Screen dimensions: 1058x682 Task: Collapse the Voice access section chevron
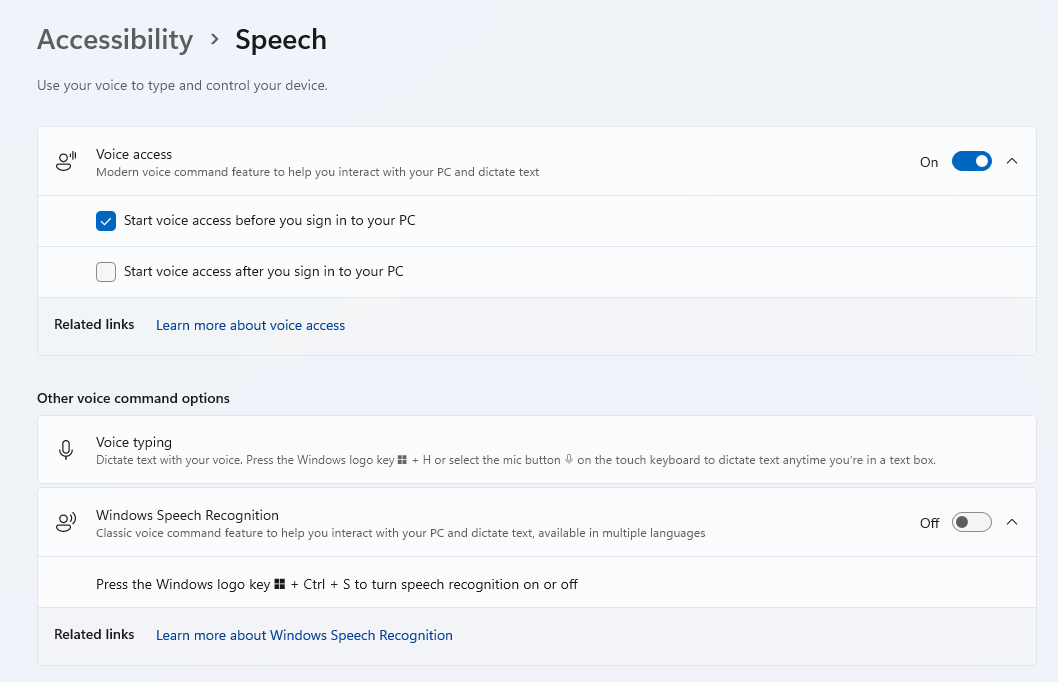[1012, 161]
